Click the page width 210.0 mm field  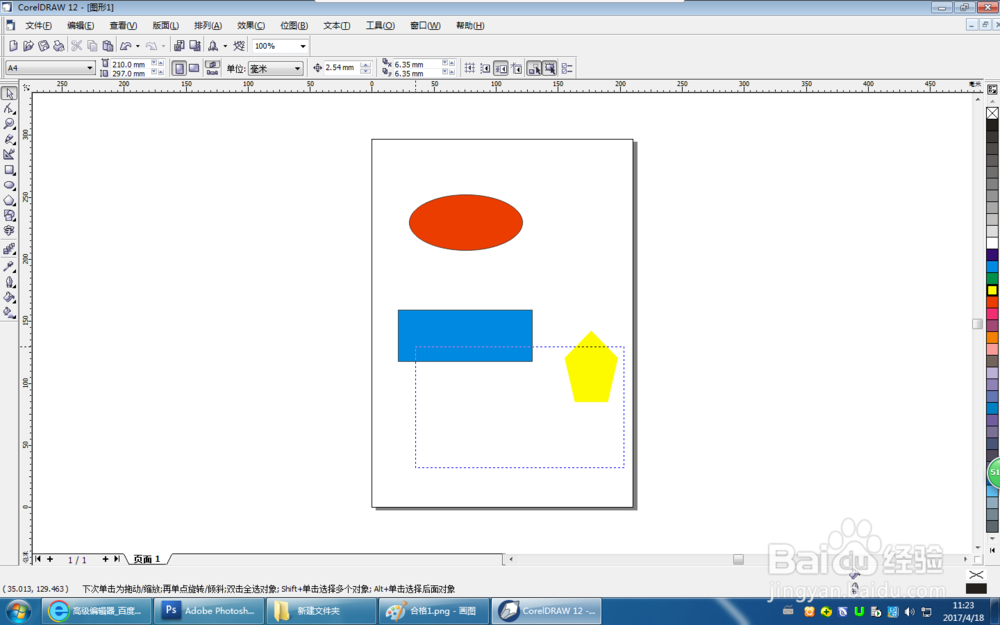[x=131, y=64]
